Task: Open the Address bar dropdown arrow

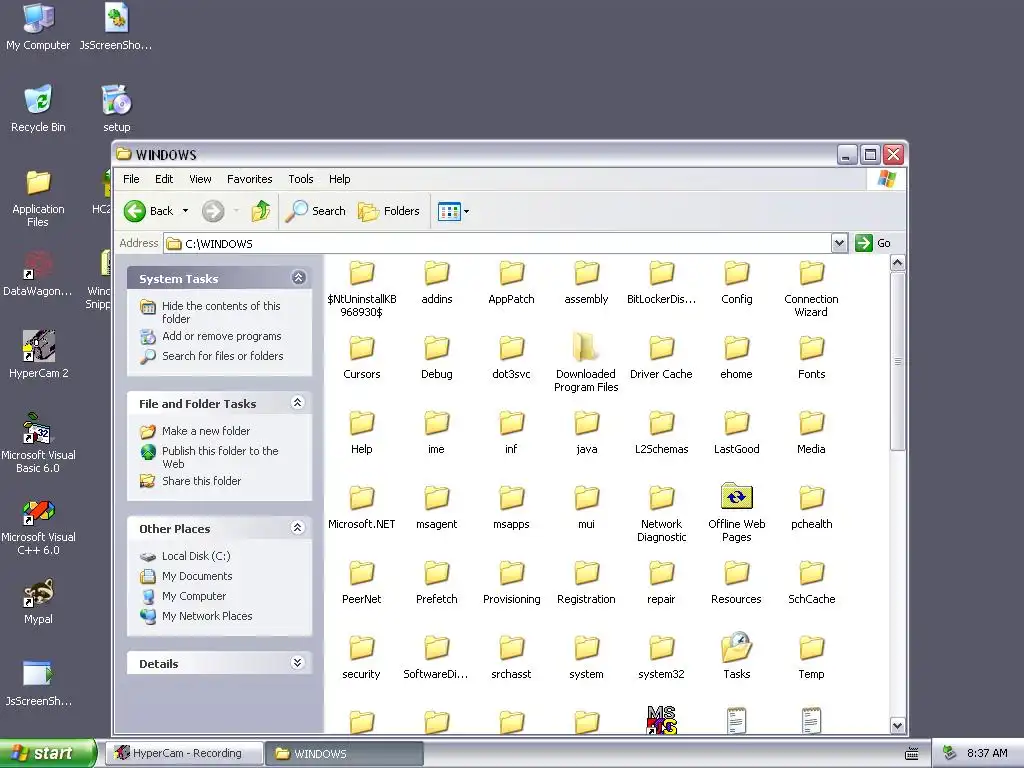Action: [839, 244]
